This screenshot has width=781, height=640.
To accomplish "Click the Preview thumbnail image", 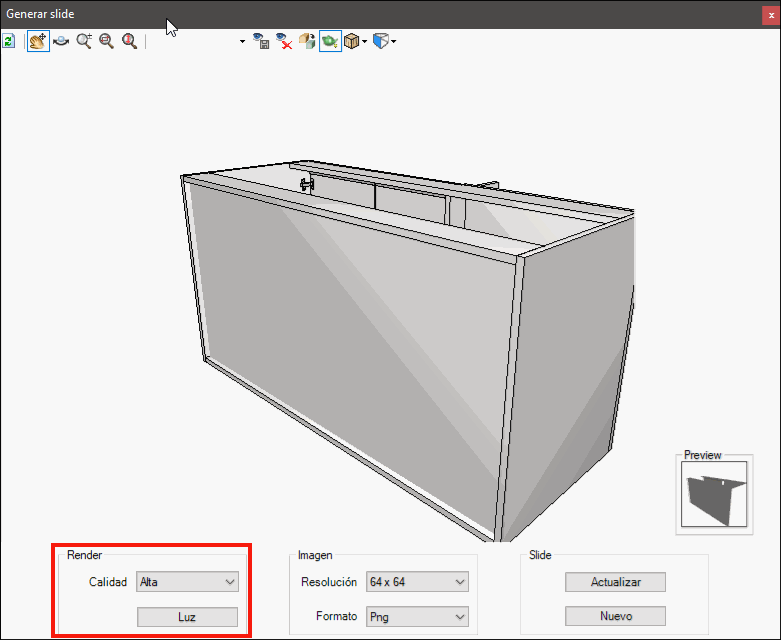I will (714, 494).
